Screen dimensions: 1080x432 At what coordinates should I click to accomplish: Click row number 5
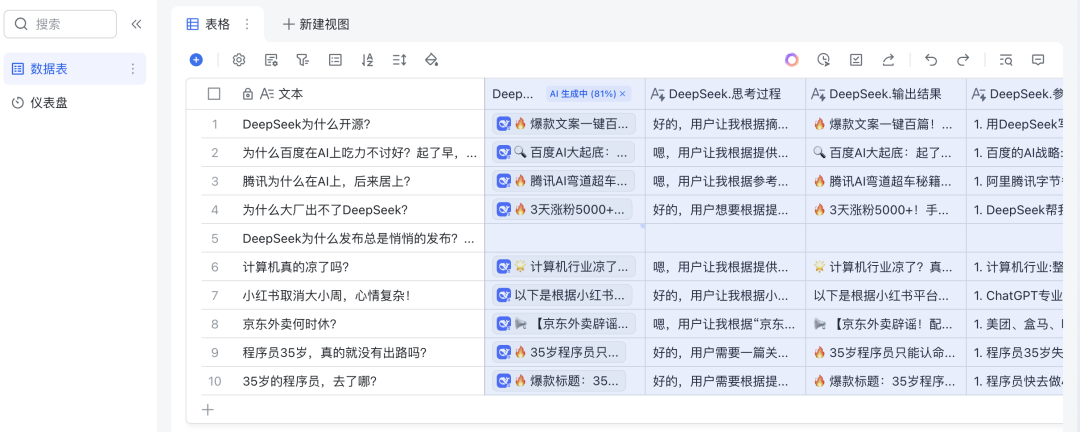tap(215, 238)
